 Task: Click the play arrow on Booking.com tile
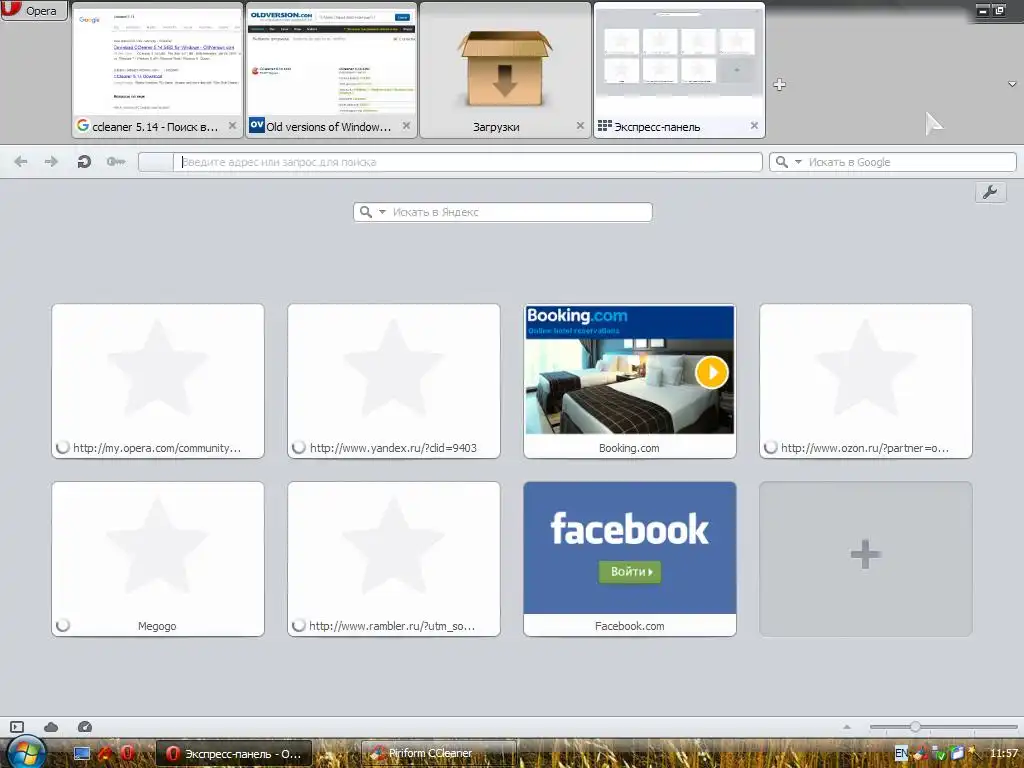(712, 372)
